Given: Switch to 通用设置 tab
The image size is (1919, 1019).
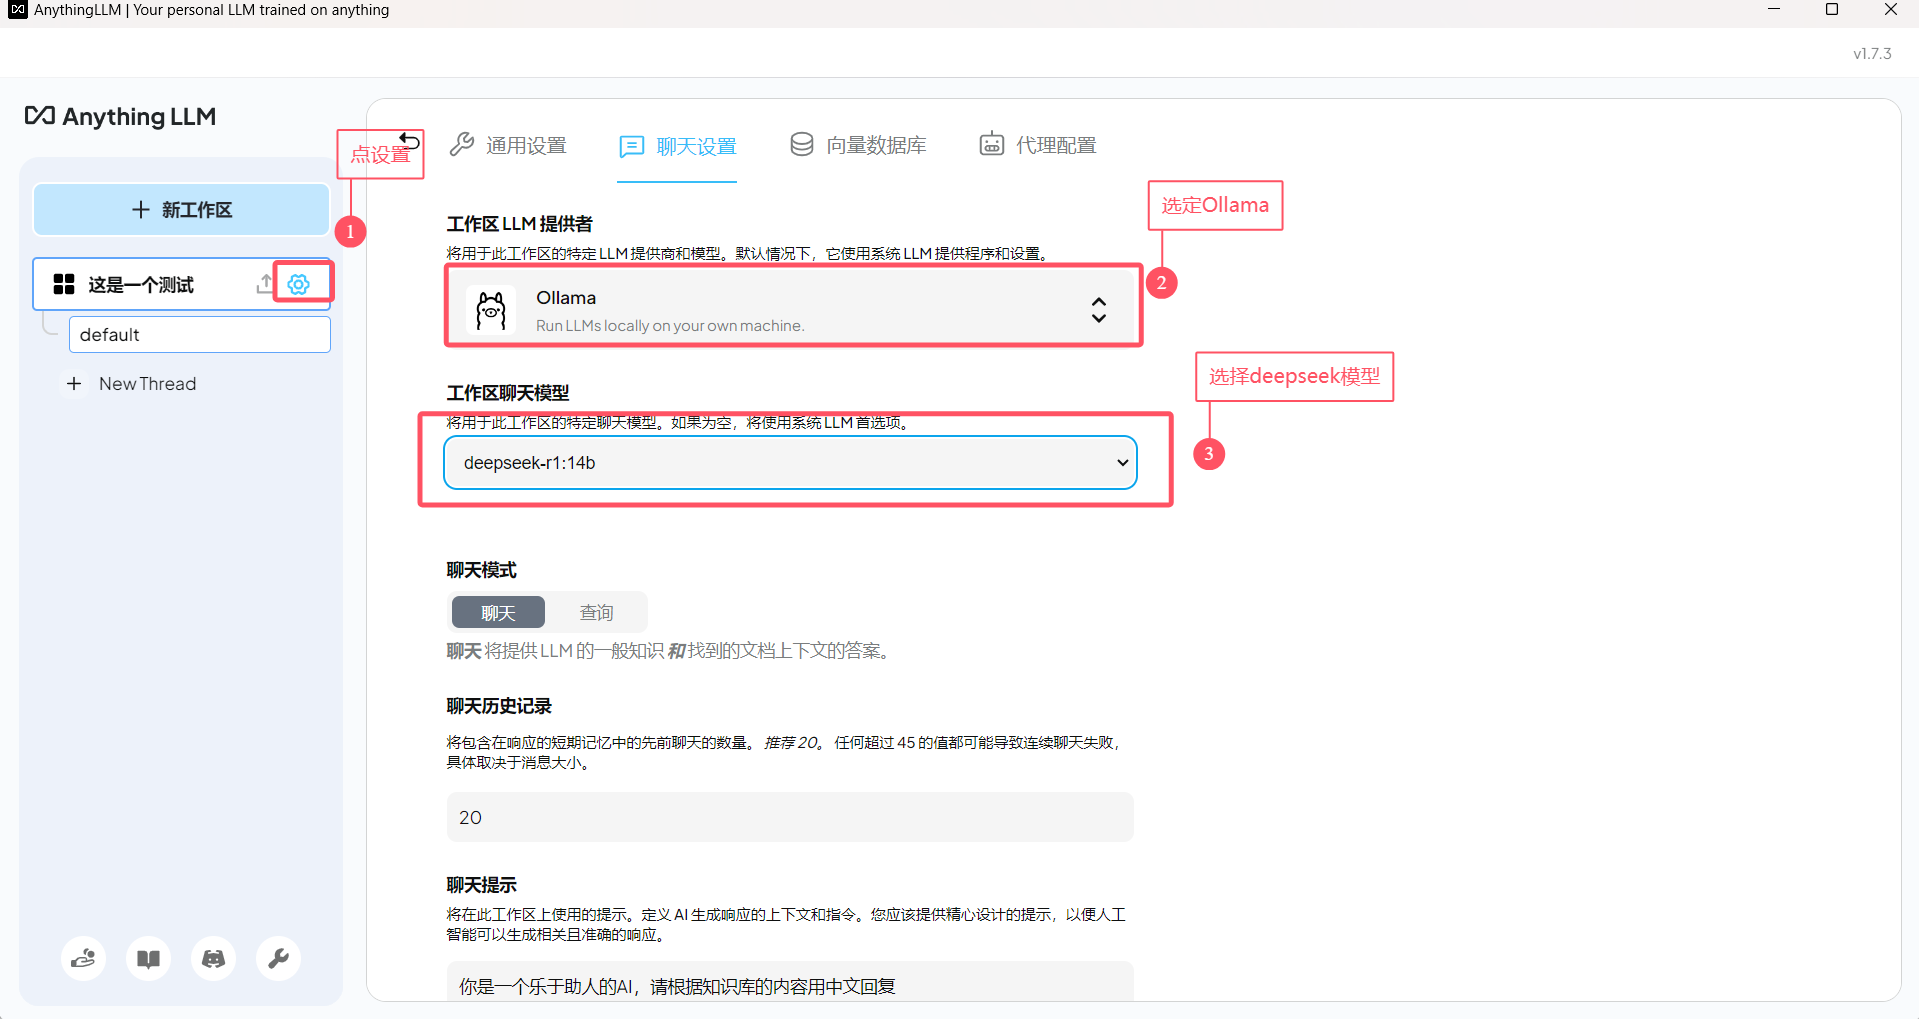Looking at the screenshot, I should pos(508,146).
